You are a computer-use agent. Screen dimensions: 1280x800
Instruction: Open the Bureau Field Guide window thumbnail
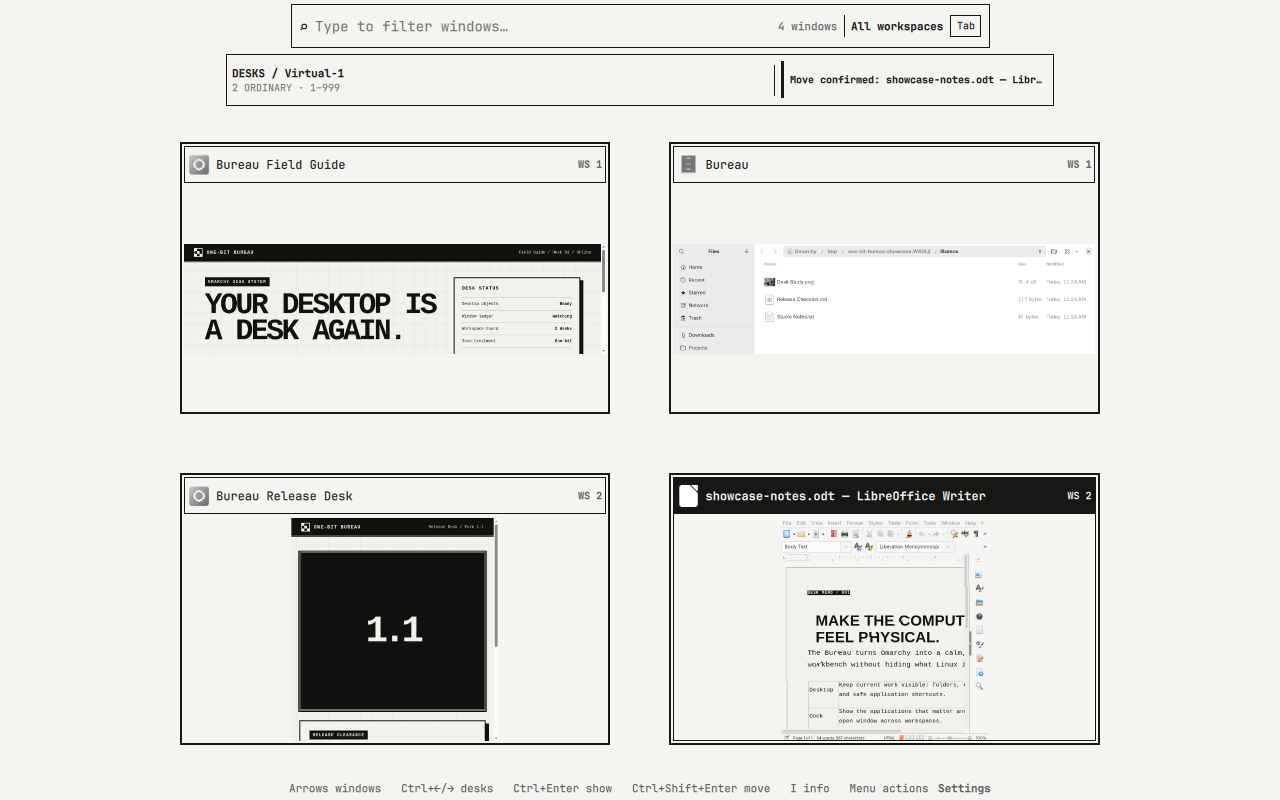pyautogui.click(x=394, y=298)
